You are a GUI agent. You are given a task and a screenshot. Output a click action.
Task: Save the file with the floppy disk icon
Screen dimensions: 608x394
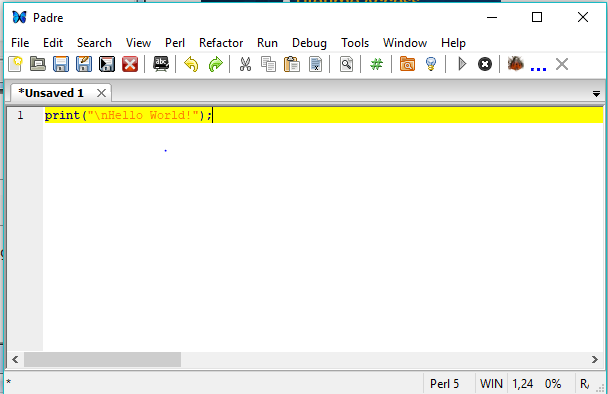[61, 64]
